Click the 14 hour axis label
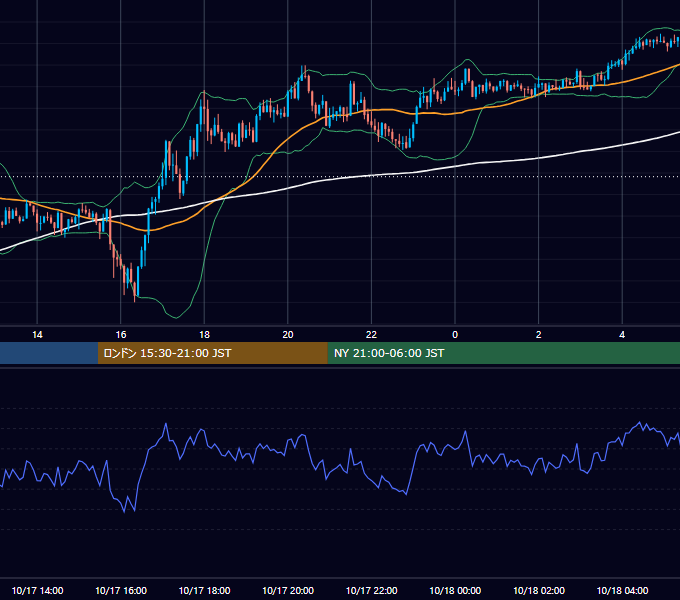This screenshot has width=680, height=600. point(37,335)
